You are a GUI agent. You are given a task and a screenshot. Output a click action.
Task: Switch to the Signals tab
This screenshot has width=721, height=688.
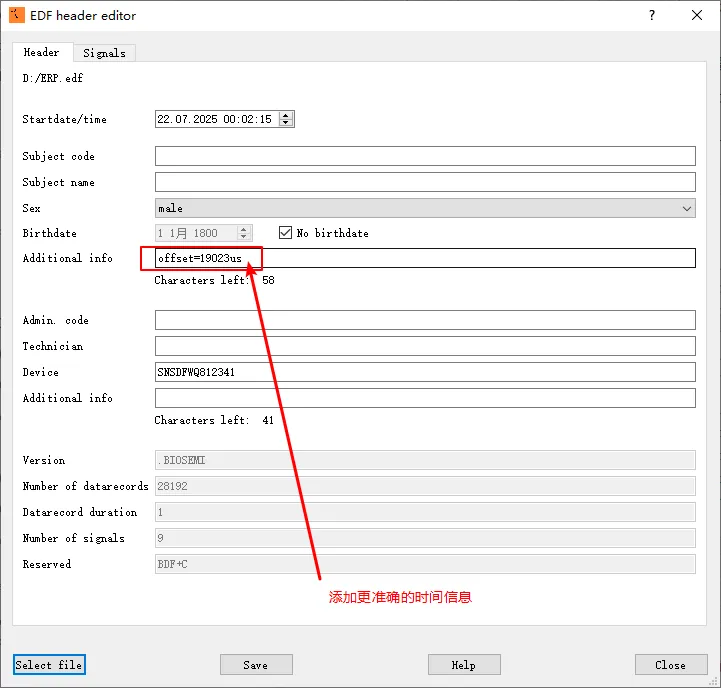(x=104, y=53)
